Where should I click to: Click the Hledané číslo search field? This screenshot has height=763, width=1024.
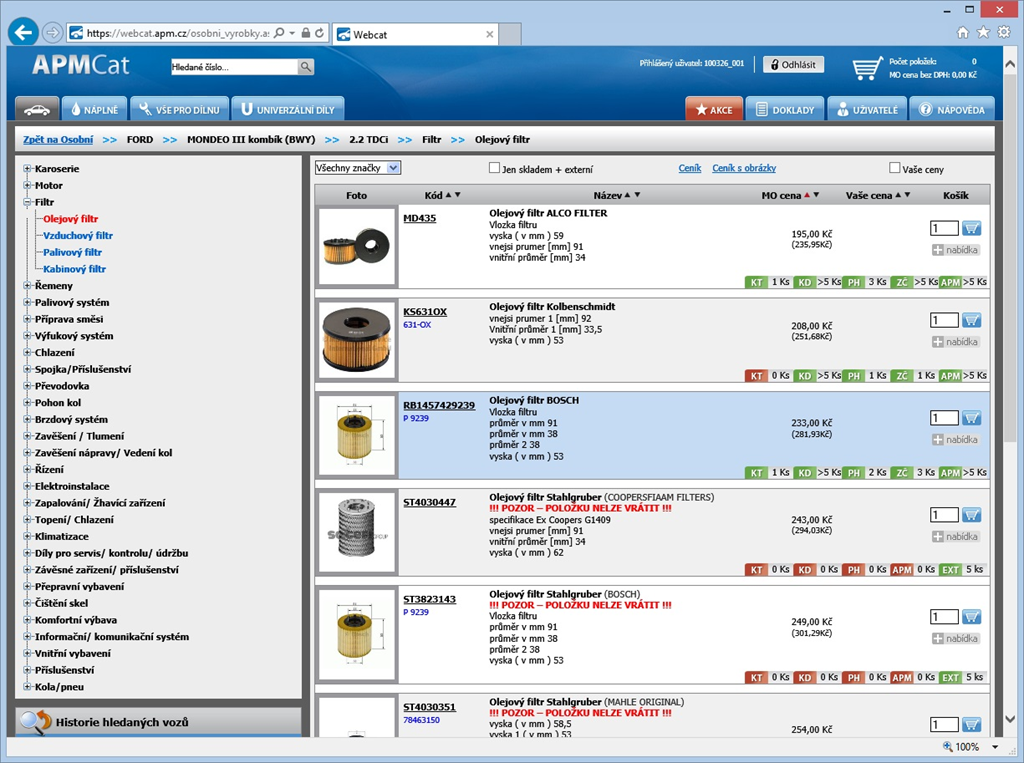(x=234, y=67)
